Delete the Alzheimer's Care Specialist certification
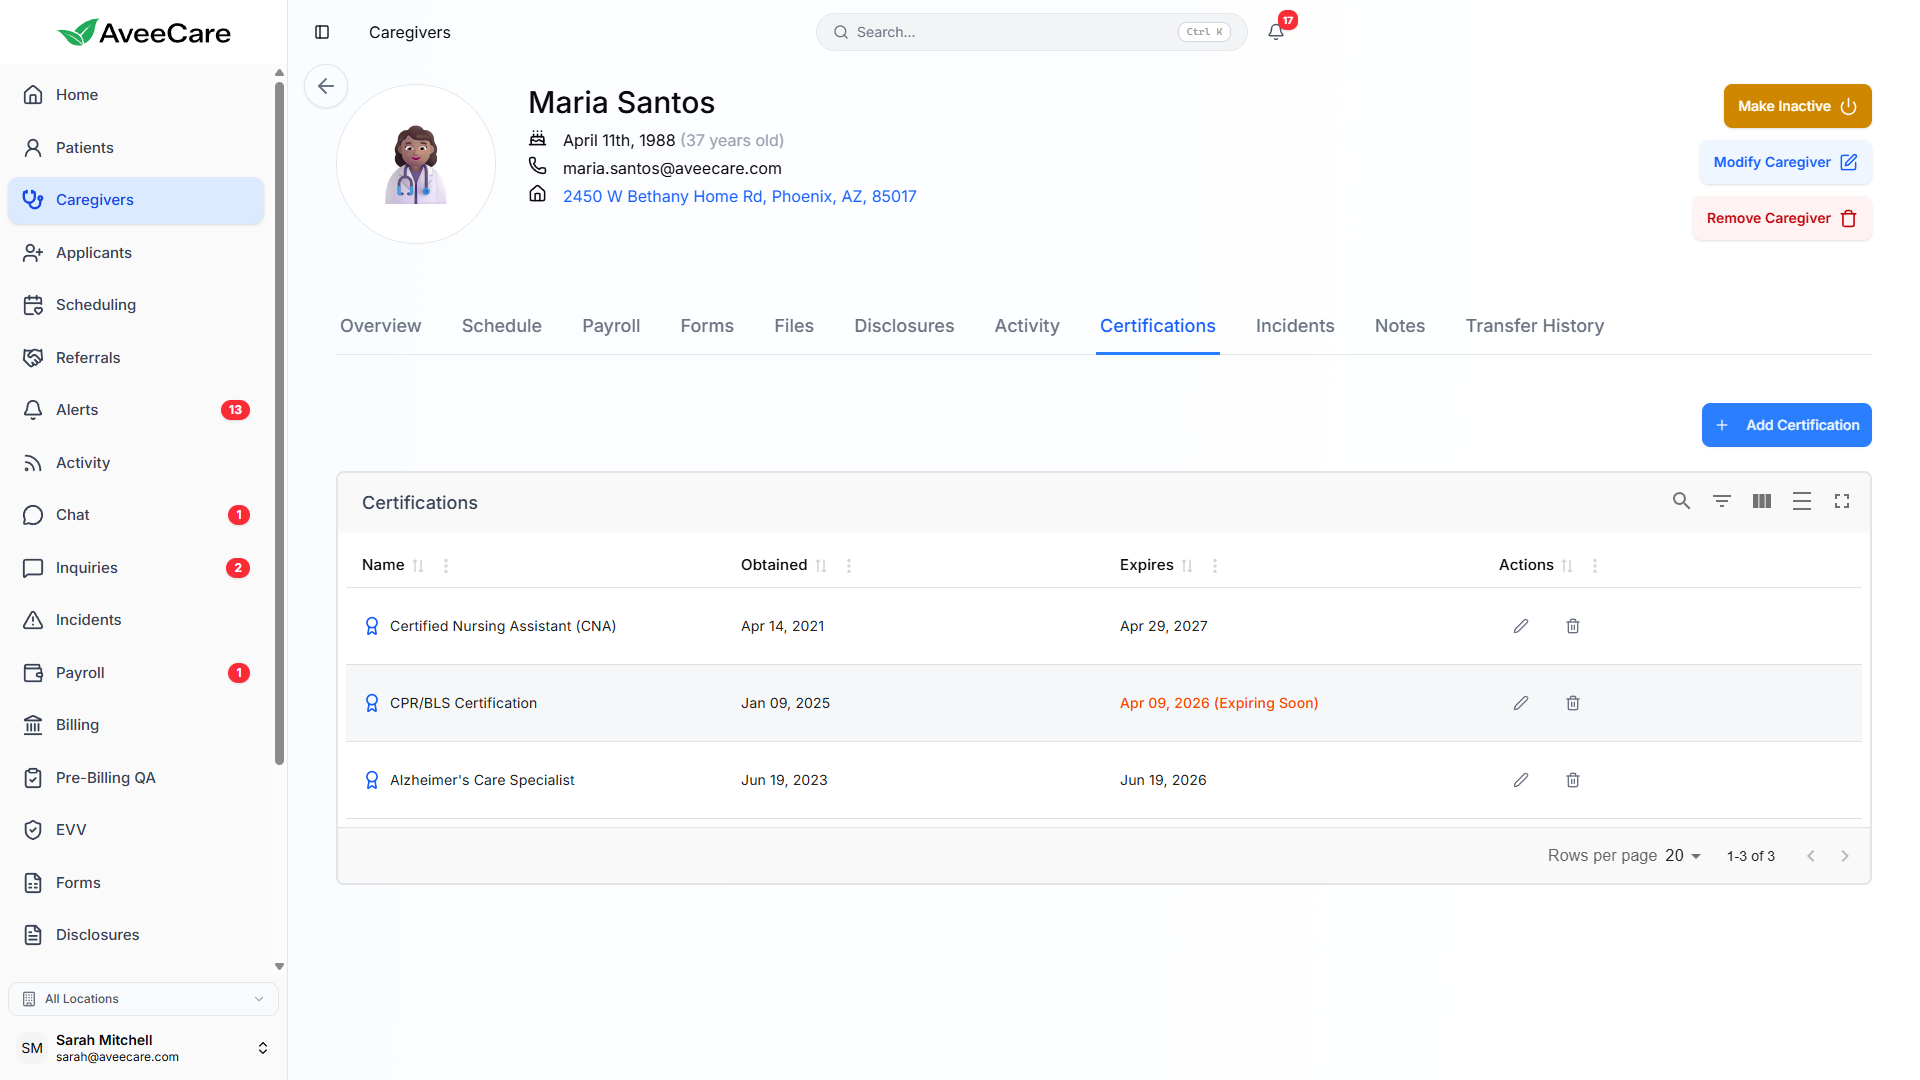This screenshot has height=1080, width=1920. tap(1573, 780)
